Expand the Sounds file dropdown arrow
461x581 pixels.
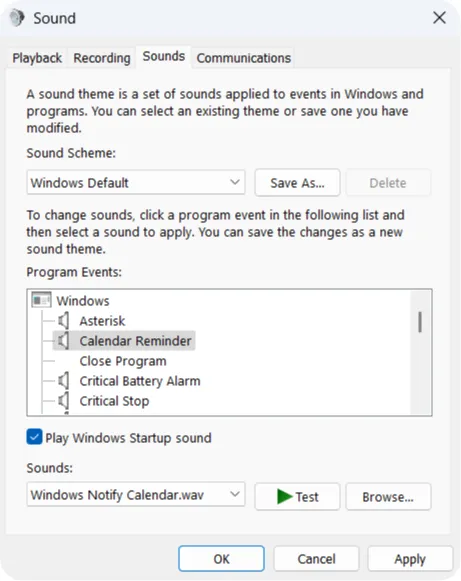[x=234, y=494]
